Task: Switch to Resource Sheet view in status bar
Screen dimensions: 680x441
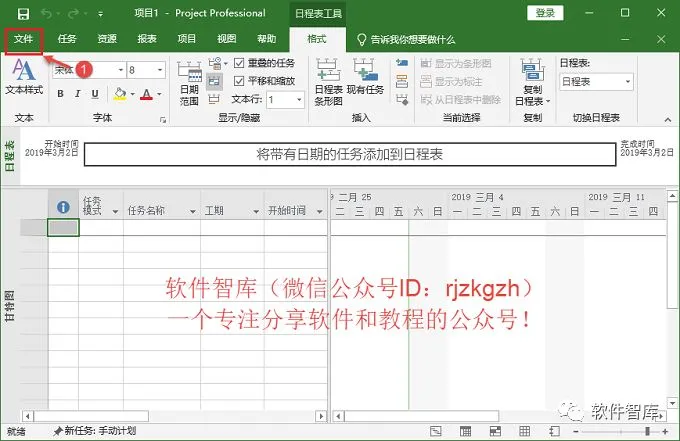Action: pos(524,431)
